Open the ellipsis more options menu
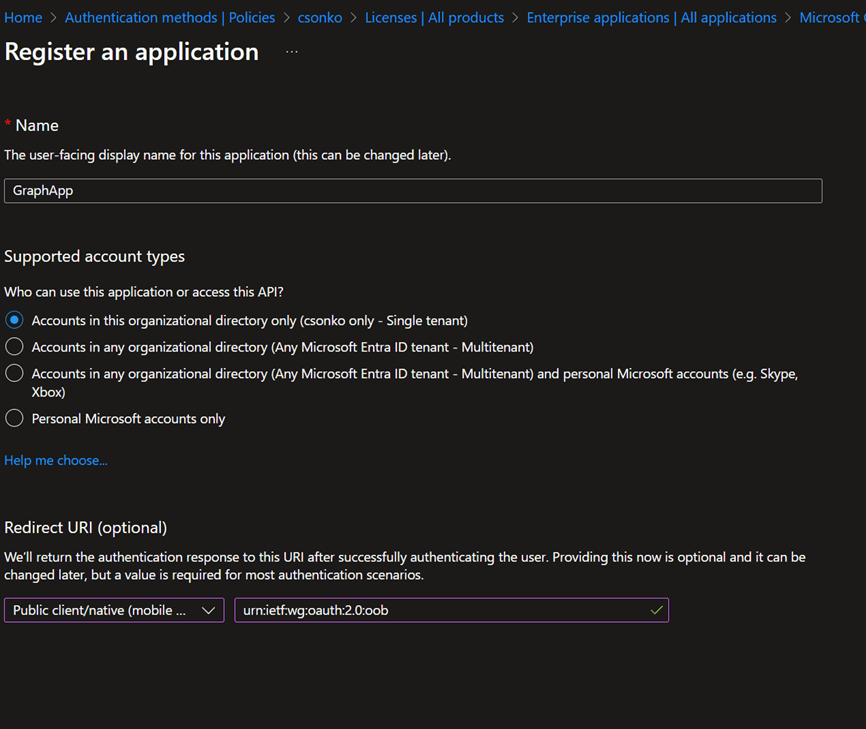 291,52
